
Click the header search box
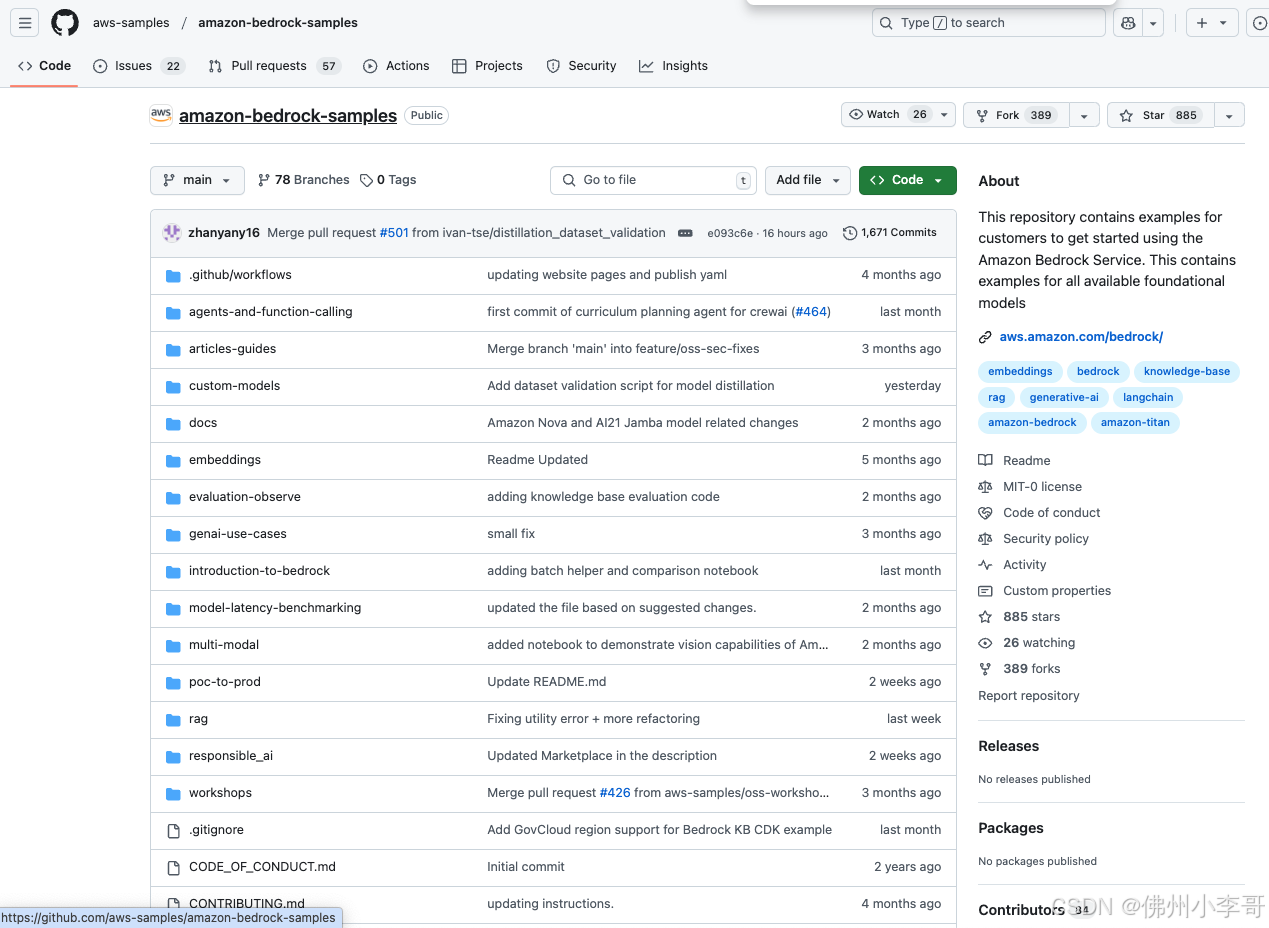coord(989,23)
